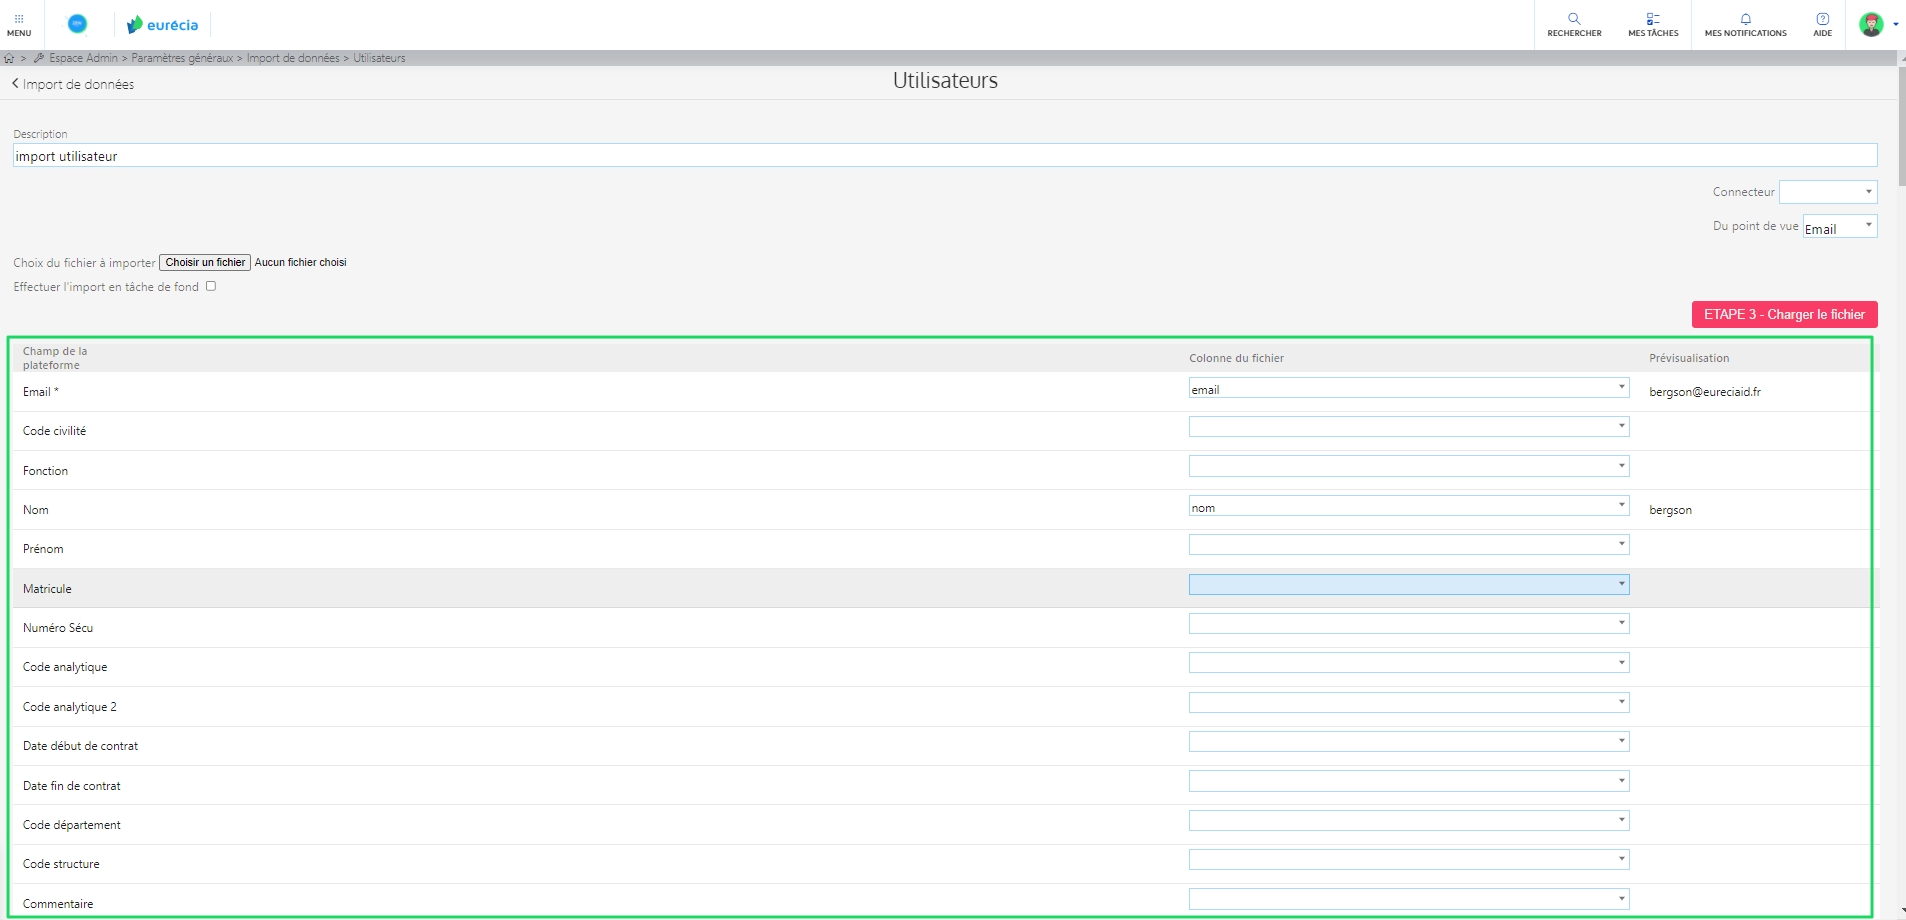Image resolution: width=1906 pixels, height=920 pixels.
Task: Click the Aucun fichier choisi text
Action: 300,262
